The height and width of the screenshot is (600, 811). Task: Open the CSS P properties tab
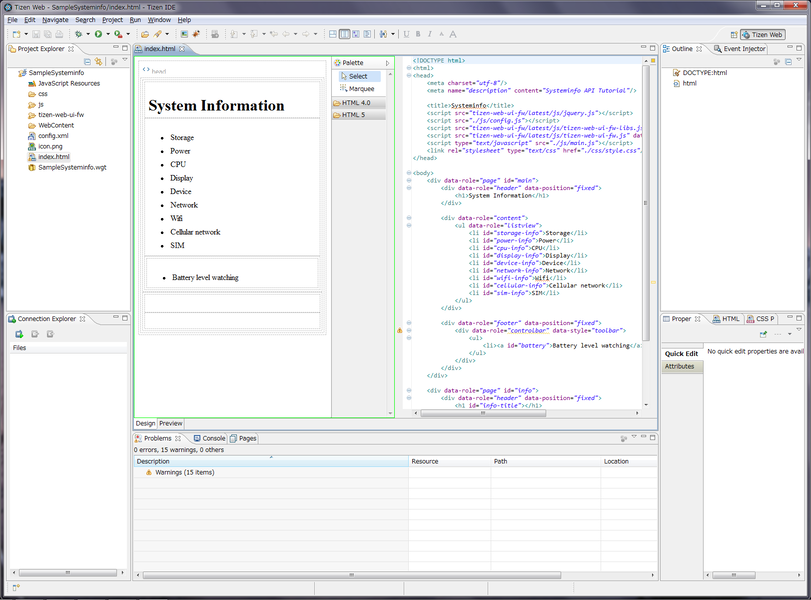point(760,319)
